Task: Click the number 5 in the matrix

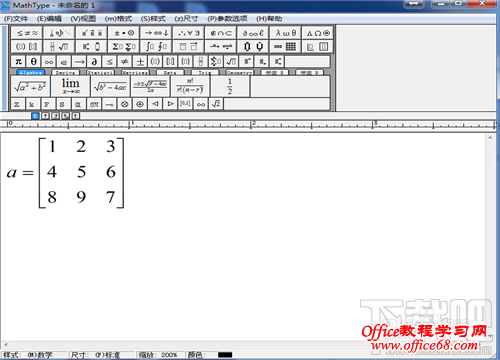Action: coord(81,172)
